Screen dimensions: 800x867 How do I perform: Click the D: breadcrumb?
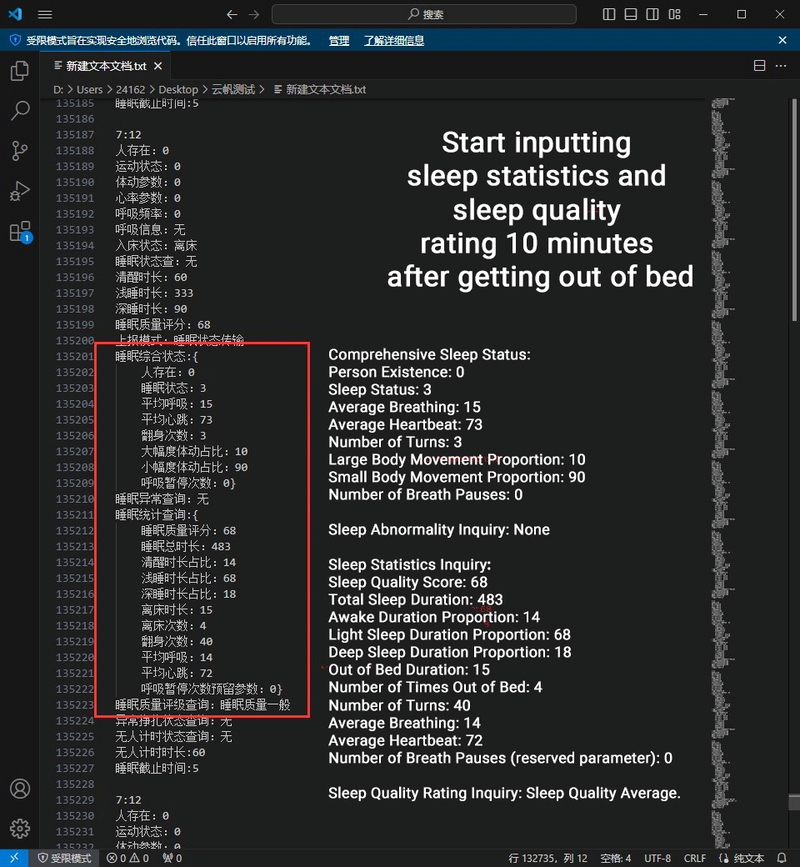(x=58, y=90)
